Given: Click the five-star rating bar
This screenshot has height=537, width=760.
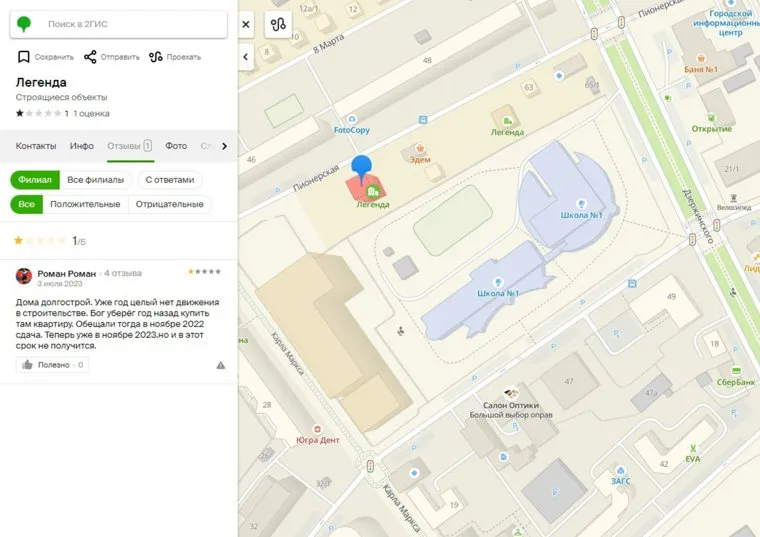Looking at the screenshot, I should [39, 241].
